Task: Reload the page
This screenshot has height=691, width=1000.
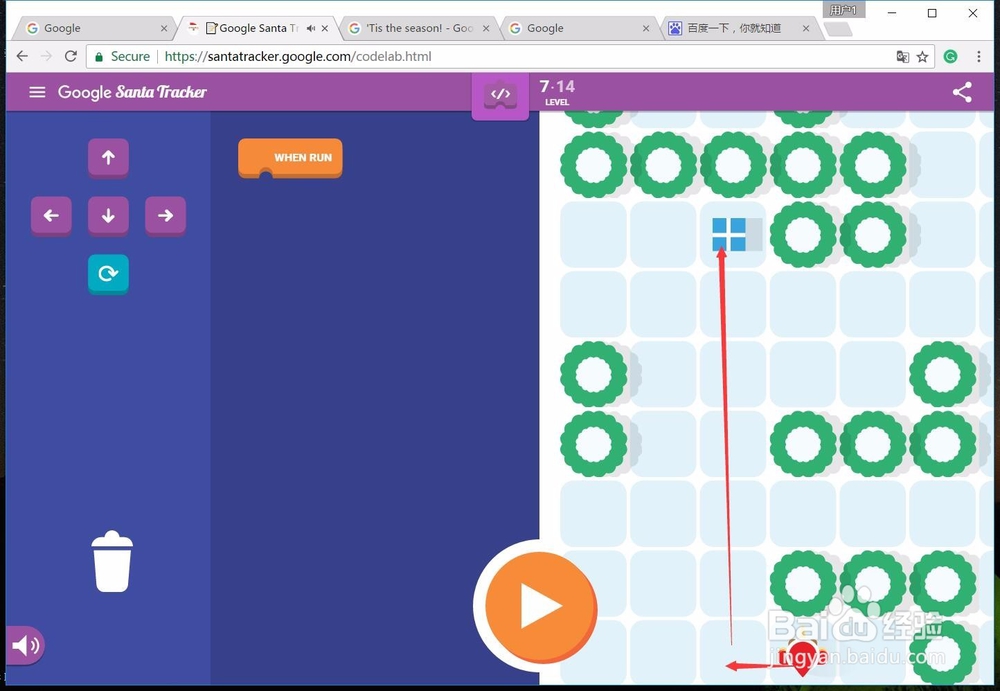Action: (x=71, y=56)
